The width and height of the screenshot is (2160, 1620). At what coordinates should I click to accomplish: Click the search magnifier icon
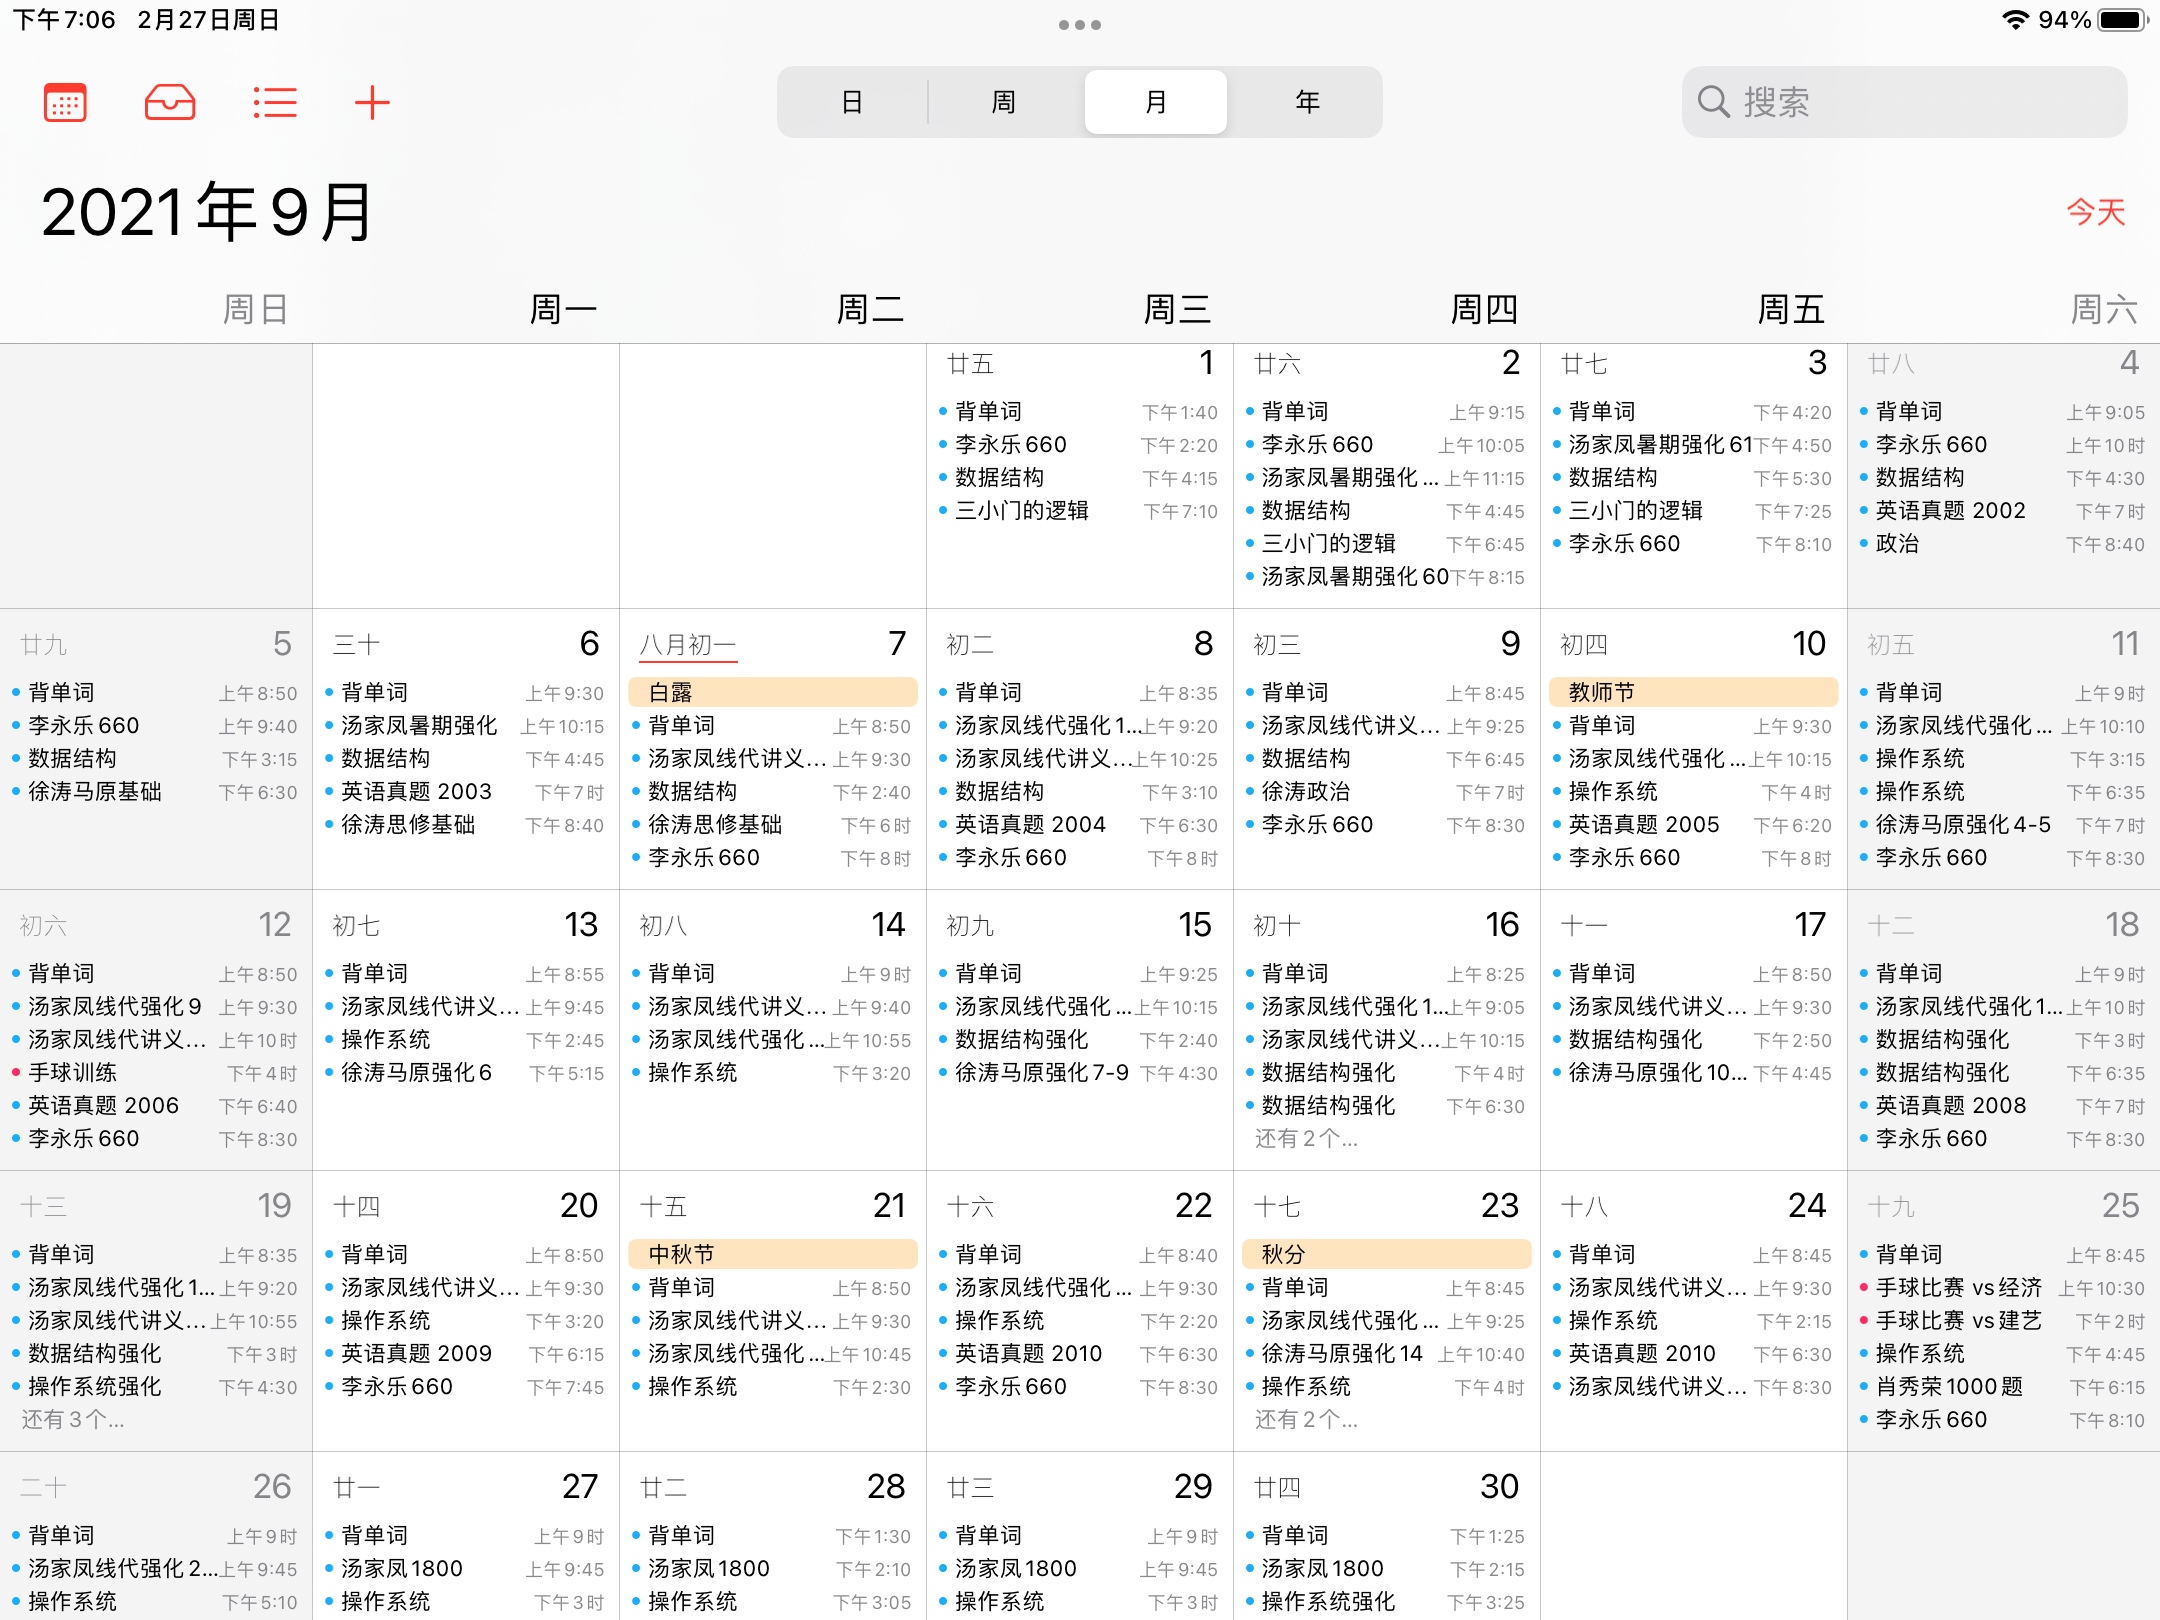coord(1713,102)
